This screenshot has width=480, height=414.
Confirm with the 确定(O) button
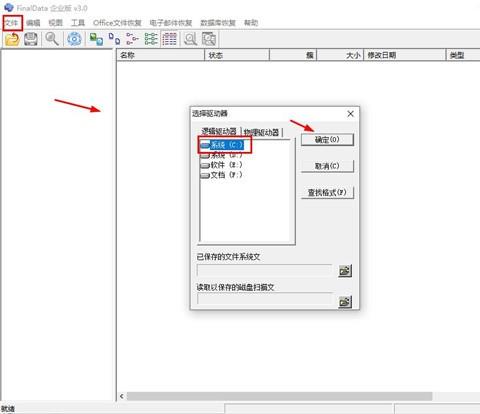coord(327,139)
